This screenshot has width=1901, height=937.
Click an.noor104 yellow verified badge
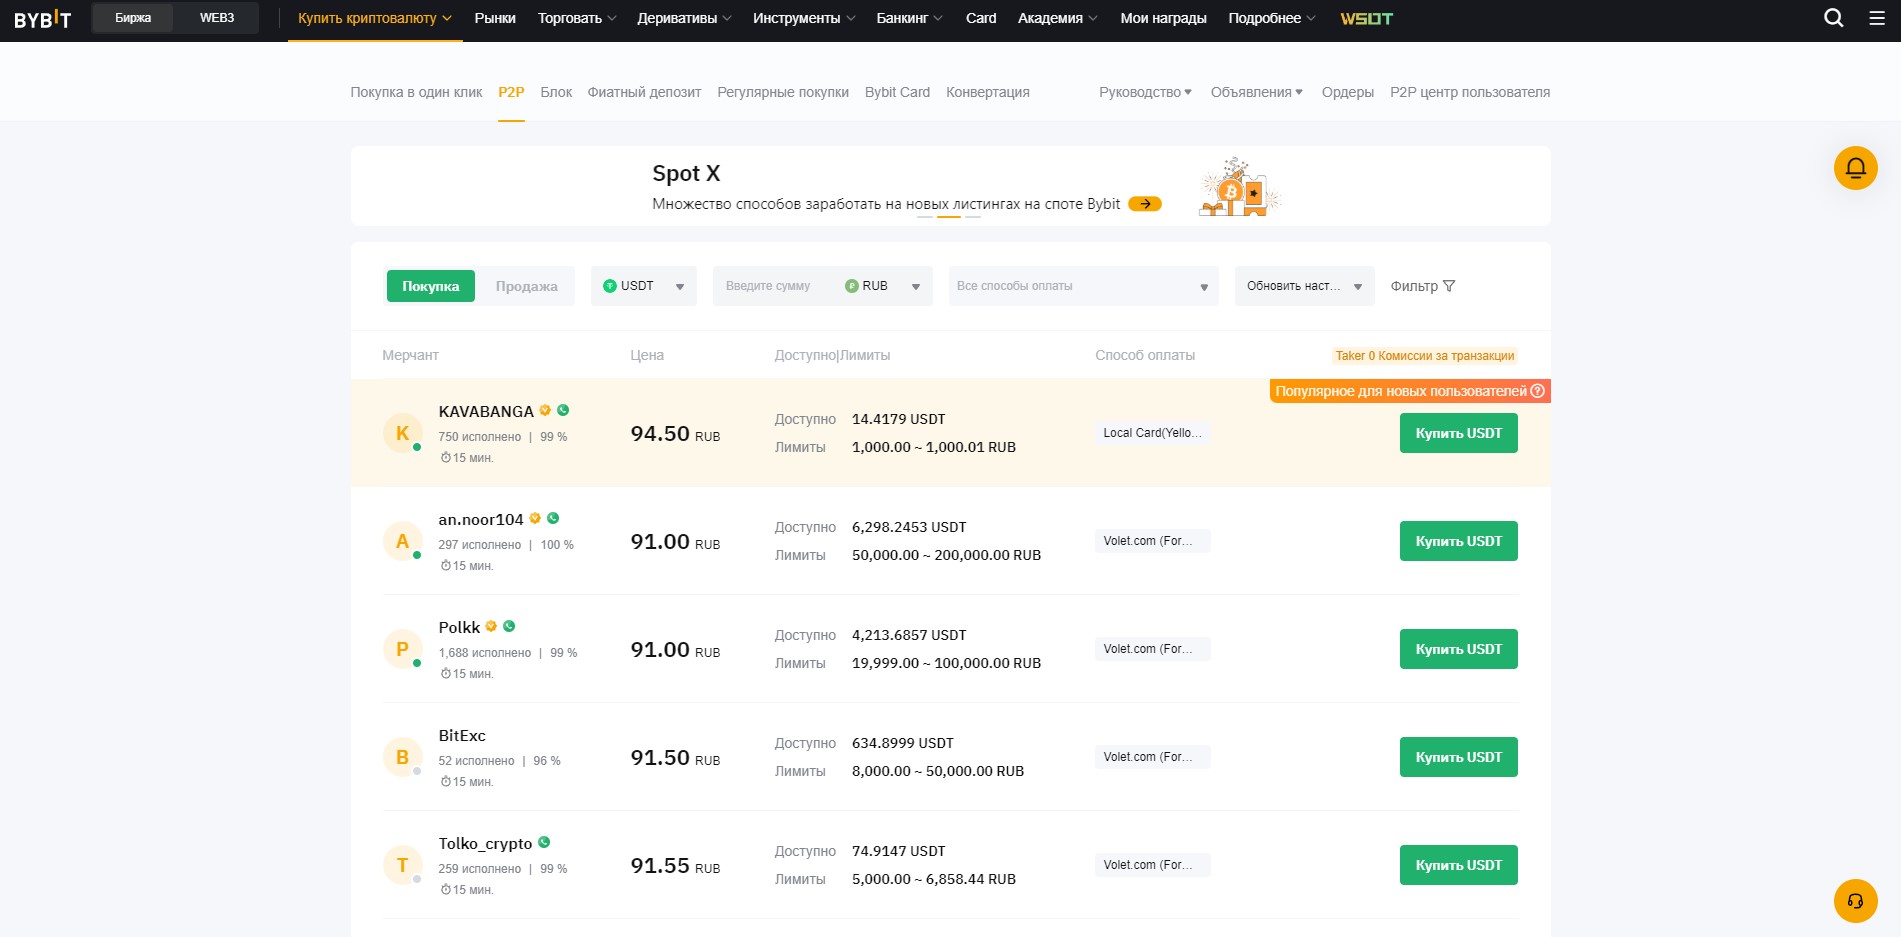[535, 518]
